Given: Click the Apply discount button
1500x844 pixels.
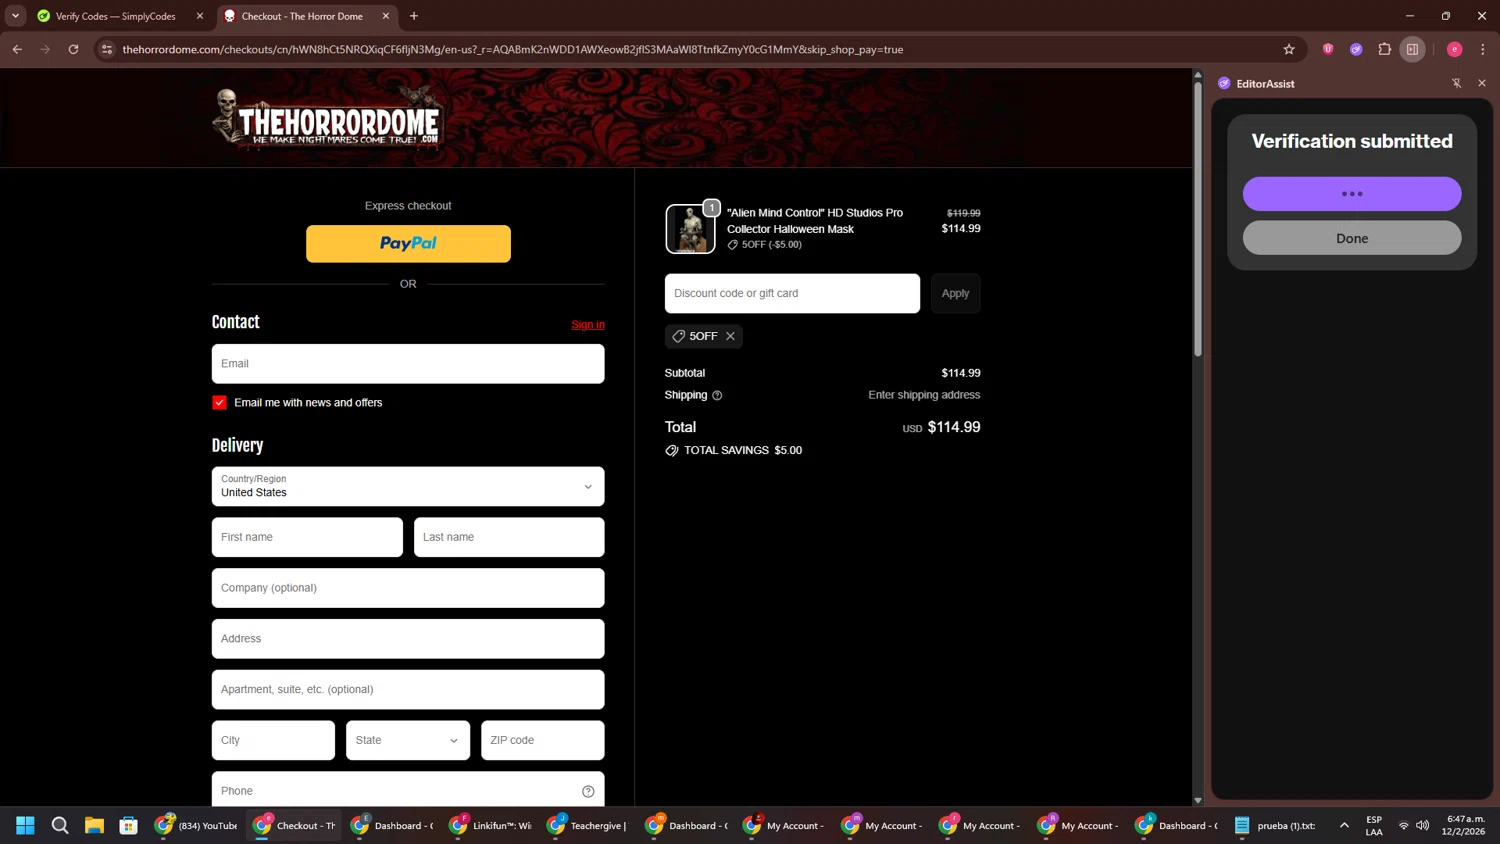Looking at the screenshot, I should point(955,293).
